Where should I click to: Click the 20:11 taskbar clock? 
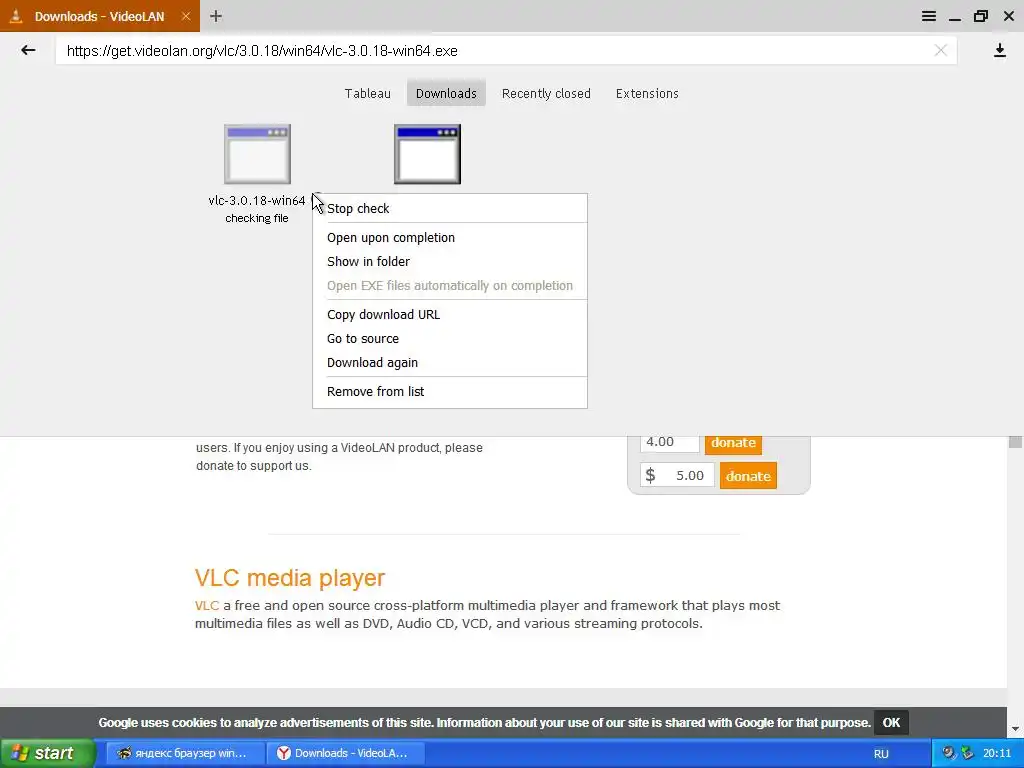997,753
